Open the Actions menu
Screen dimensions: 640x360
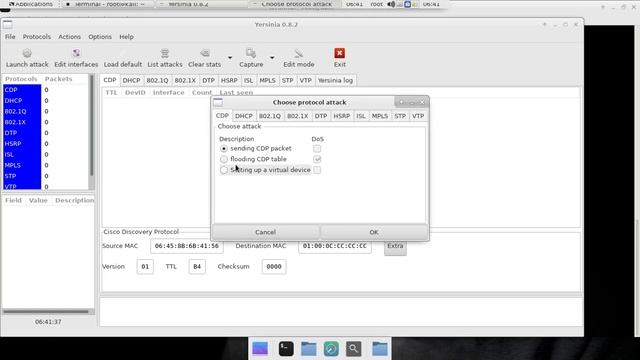coord(69,37)
